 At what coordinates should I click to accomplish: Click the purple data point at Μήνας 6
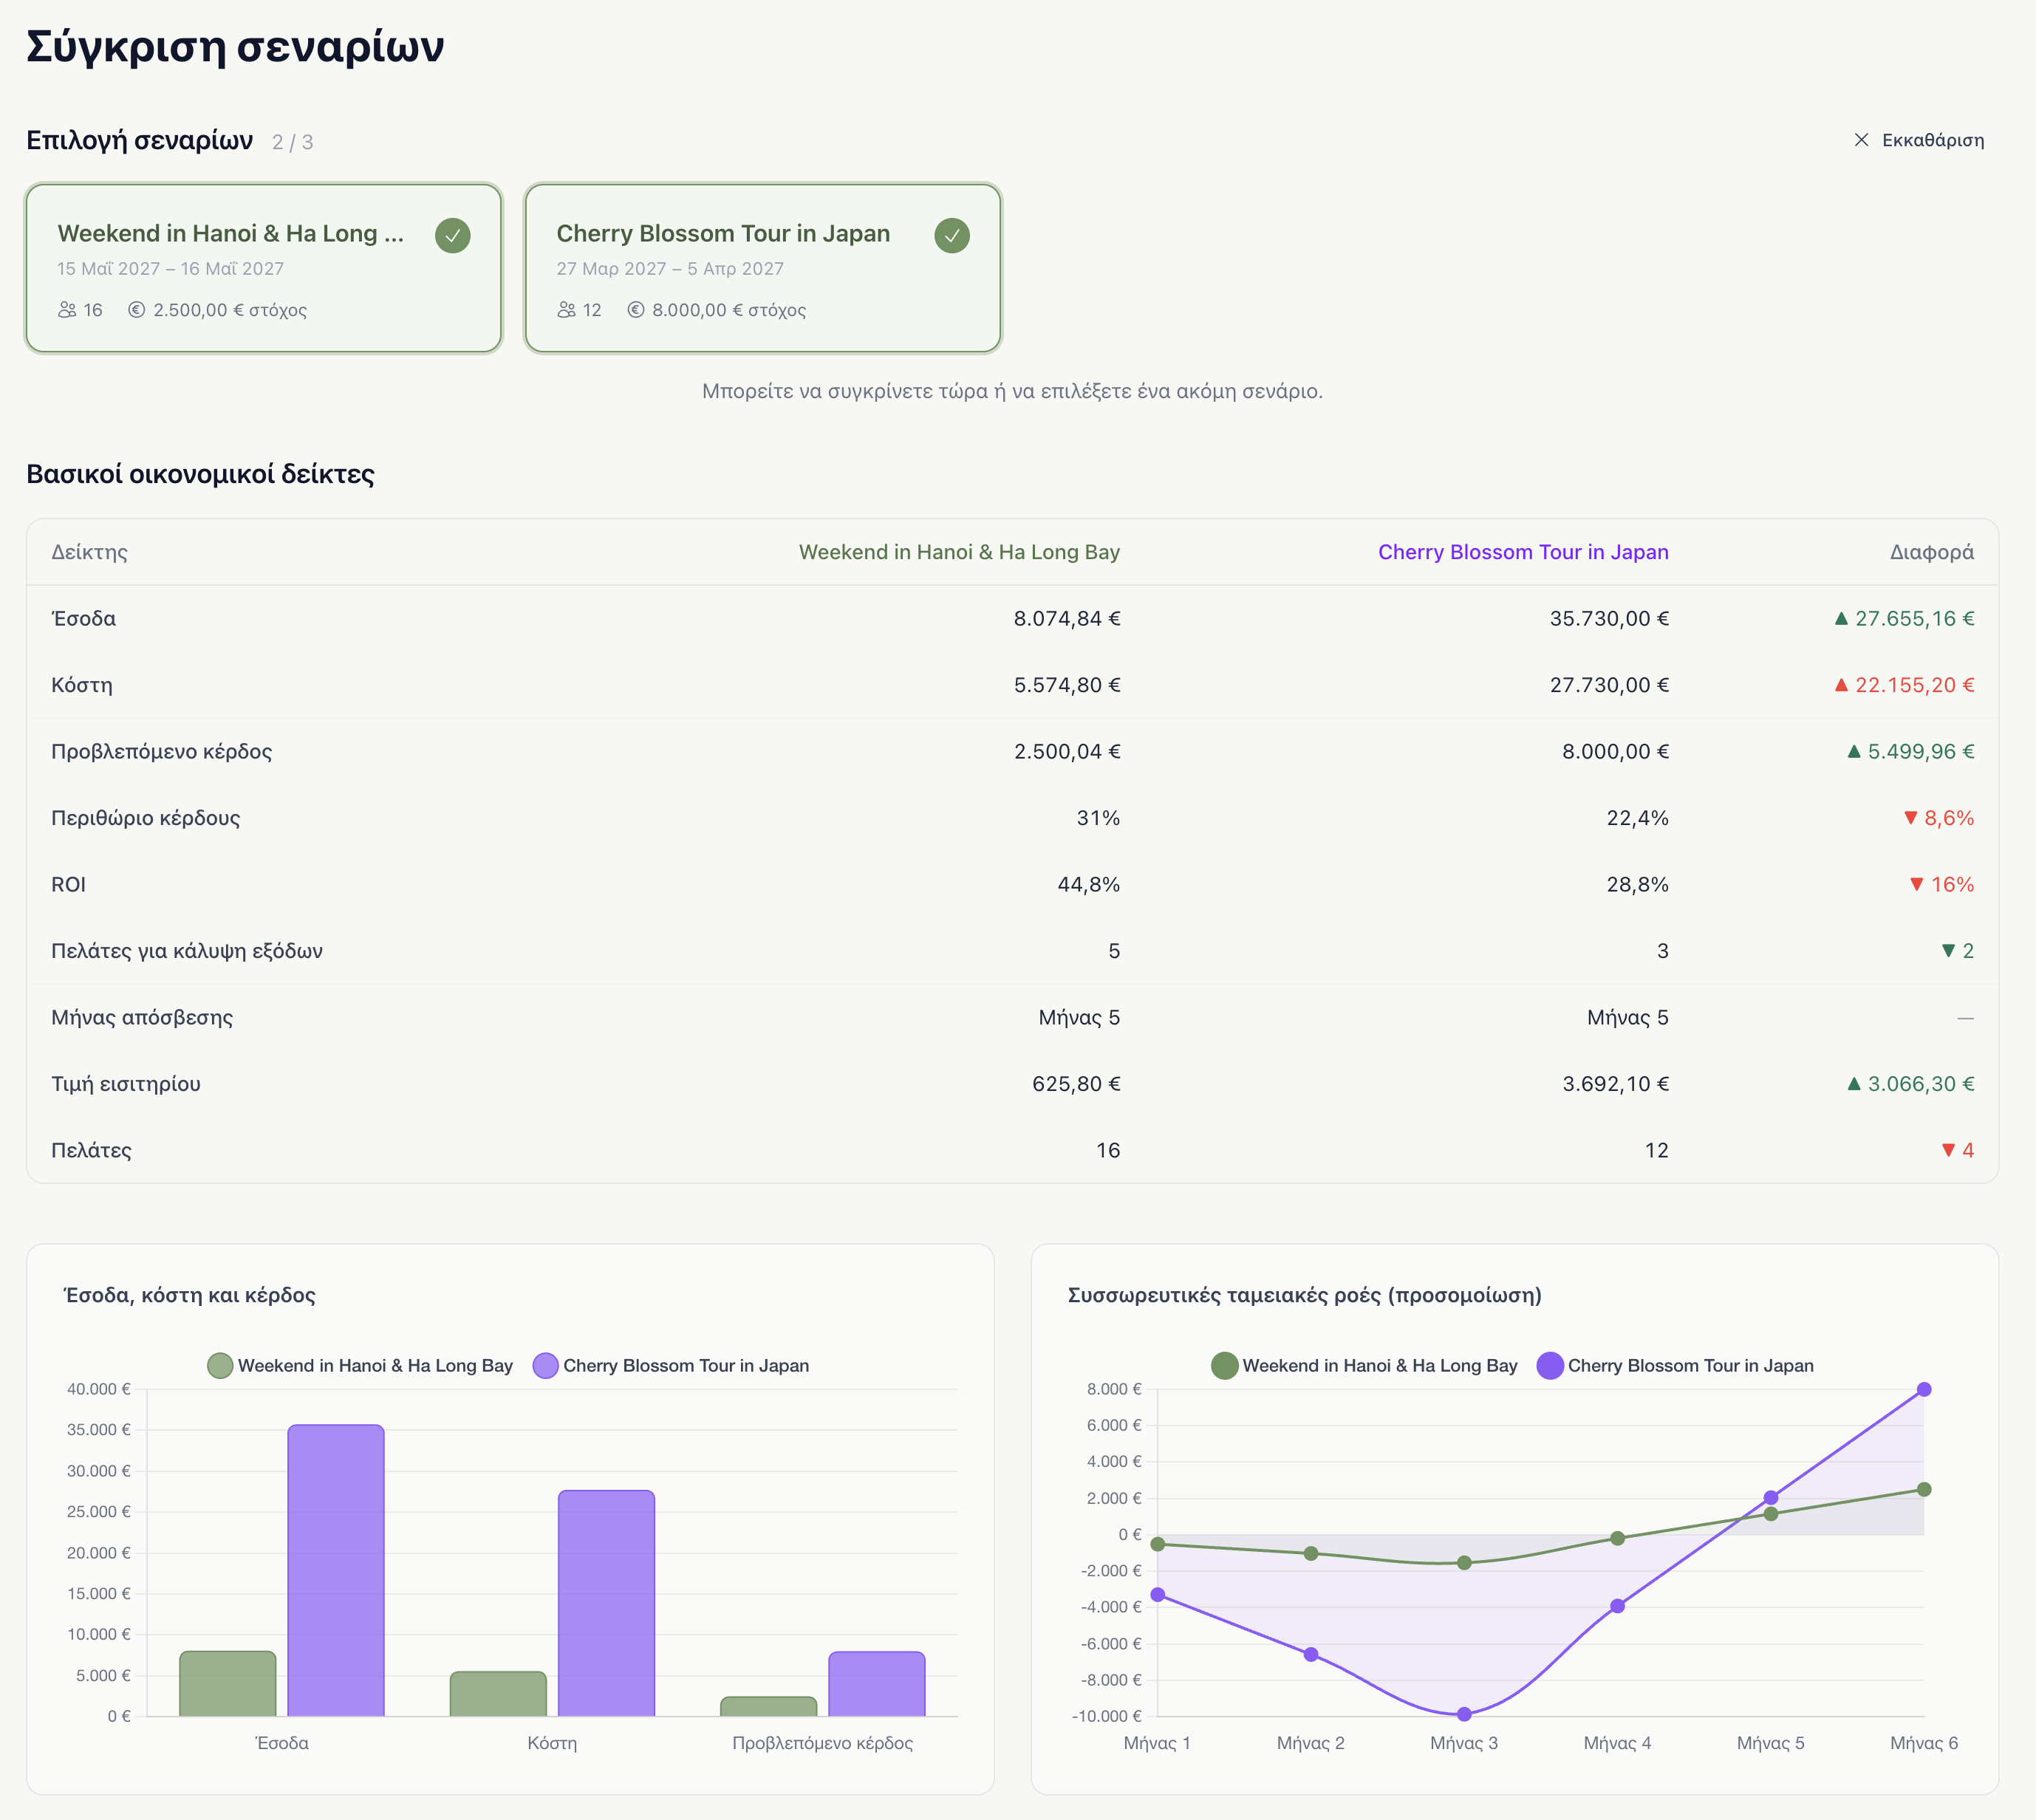click(x=1924, y=1389)
